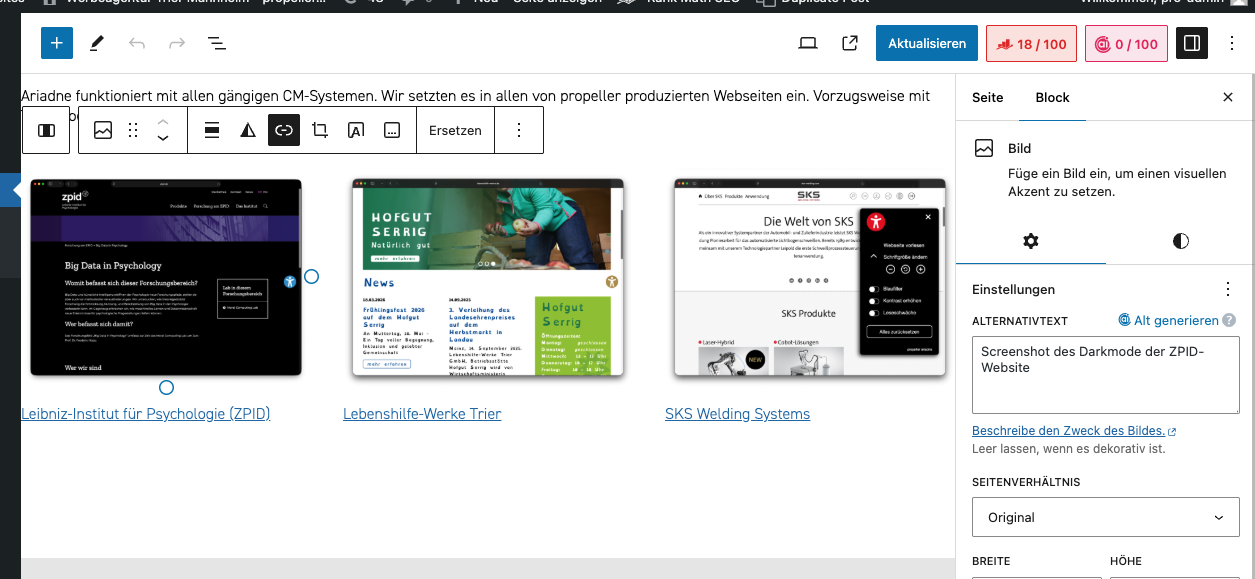
Task: Click the image block type icon
Action: [103, 130]
